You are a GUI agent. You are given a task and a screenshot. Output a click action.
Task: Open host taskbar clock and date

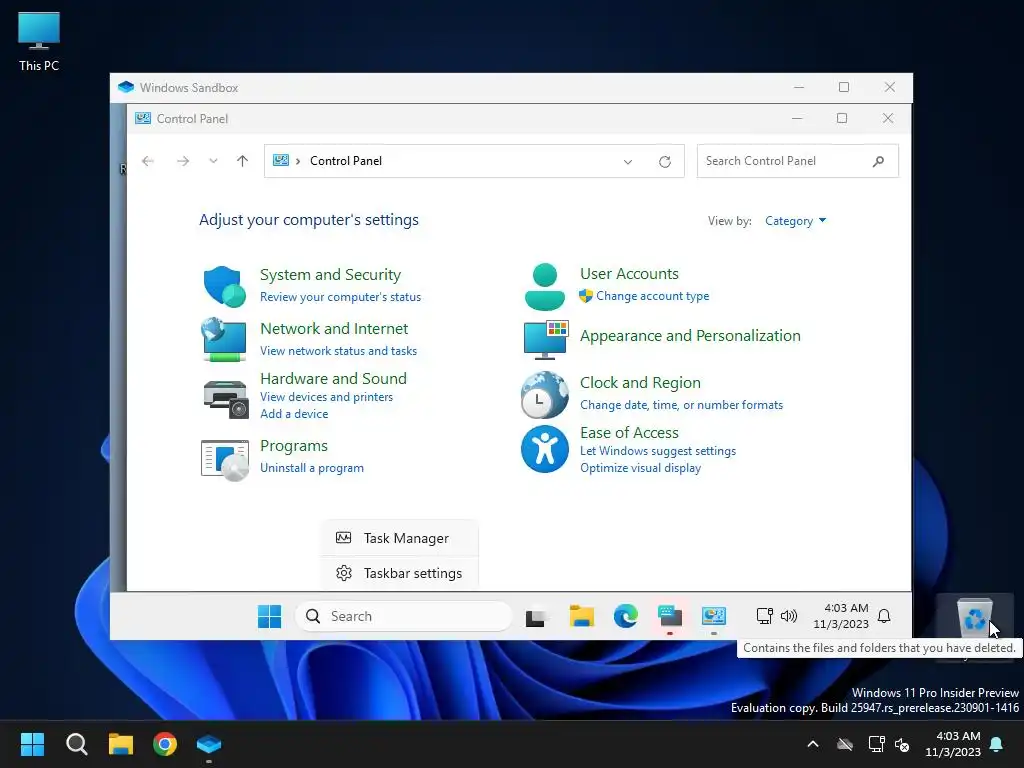pyautogui.click(x=953, y=744)
